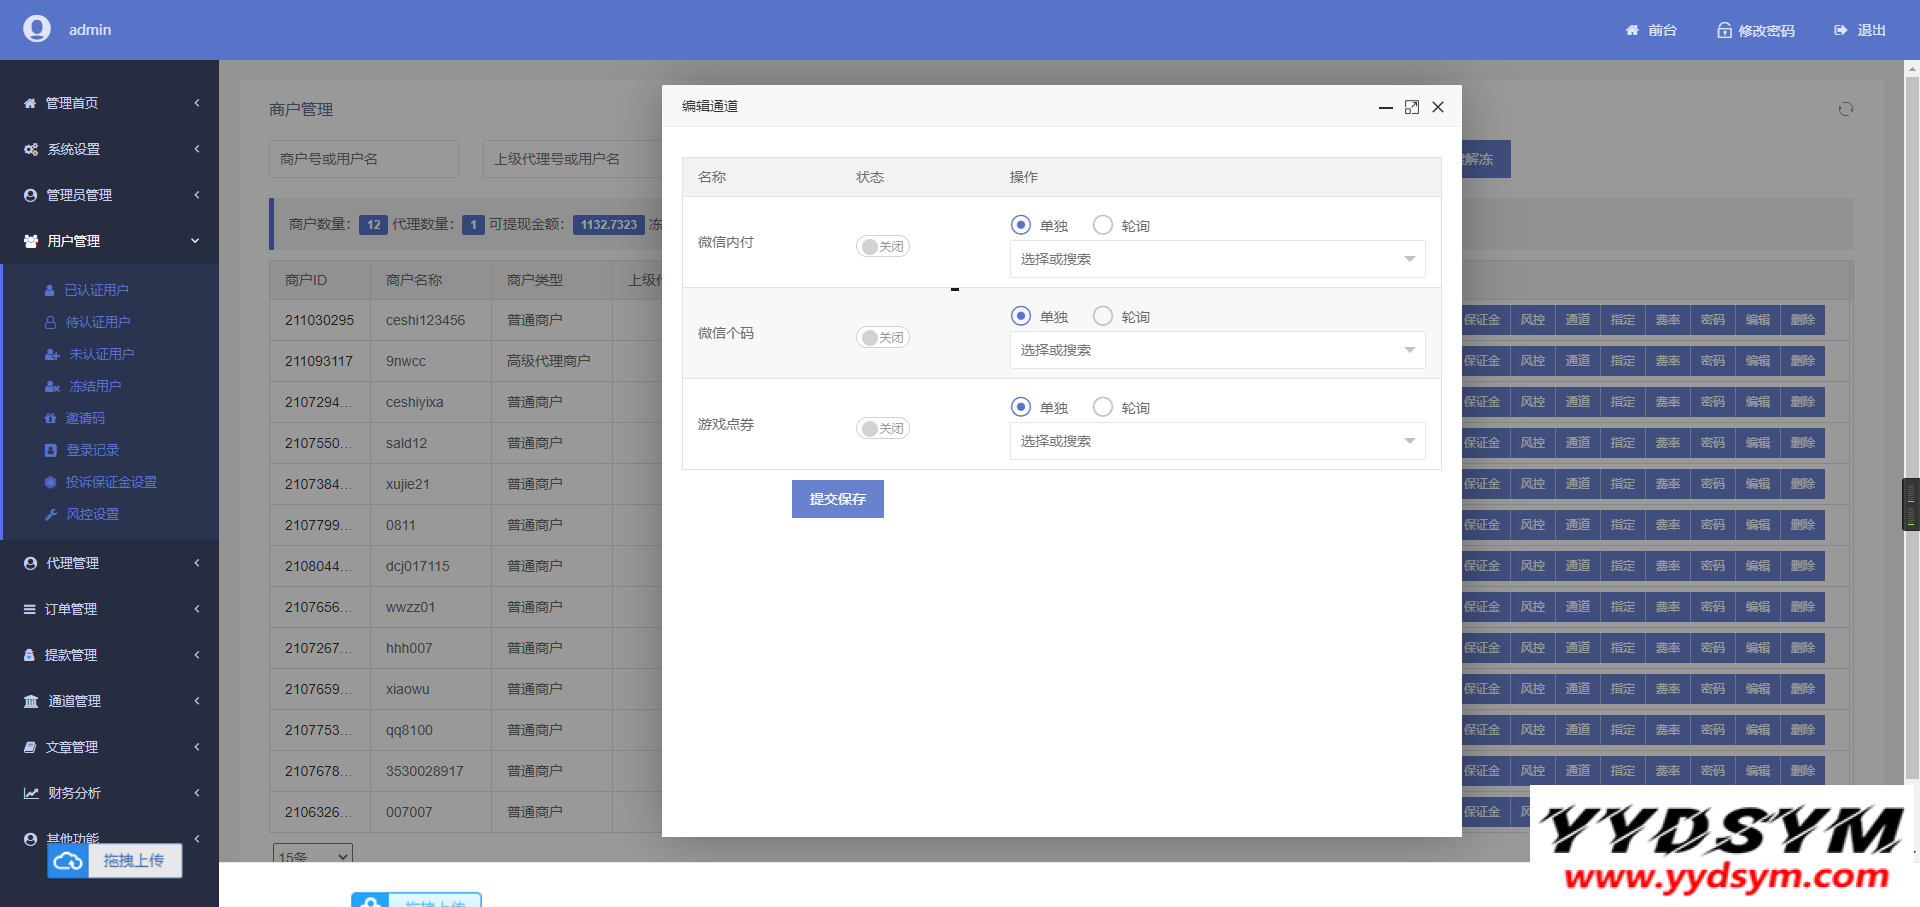Click the page vertical scrollbar
Screen dimensions: 1920x907
point(1912,400)
